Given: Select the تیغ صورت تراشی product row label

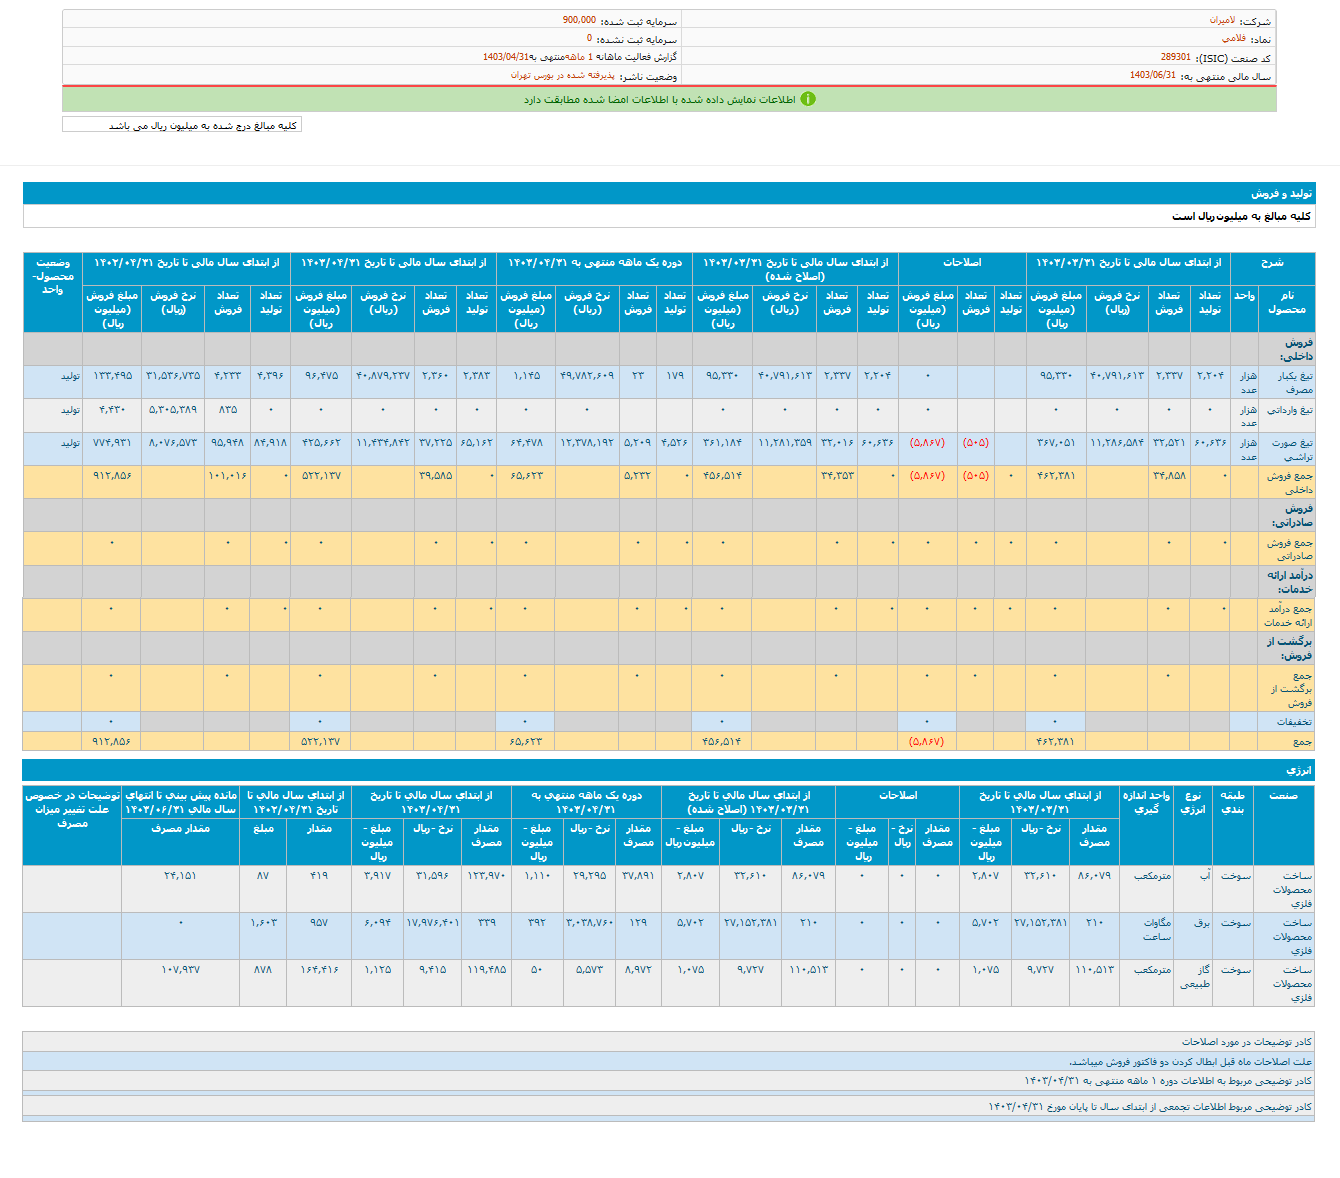Looking at the screenshot, I should [1291, 449].
